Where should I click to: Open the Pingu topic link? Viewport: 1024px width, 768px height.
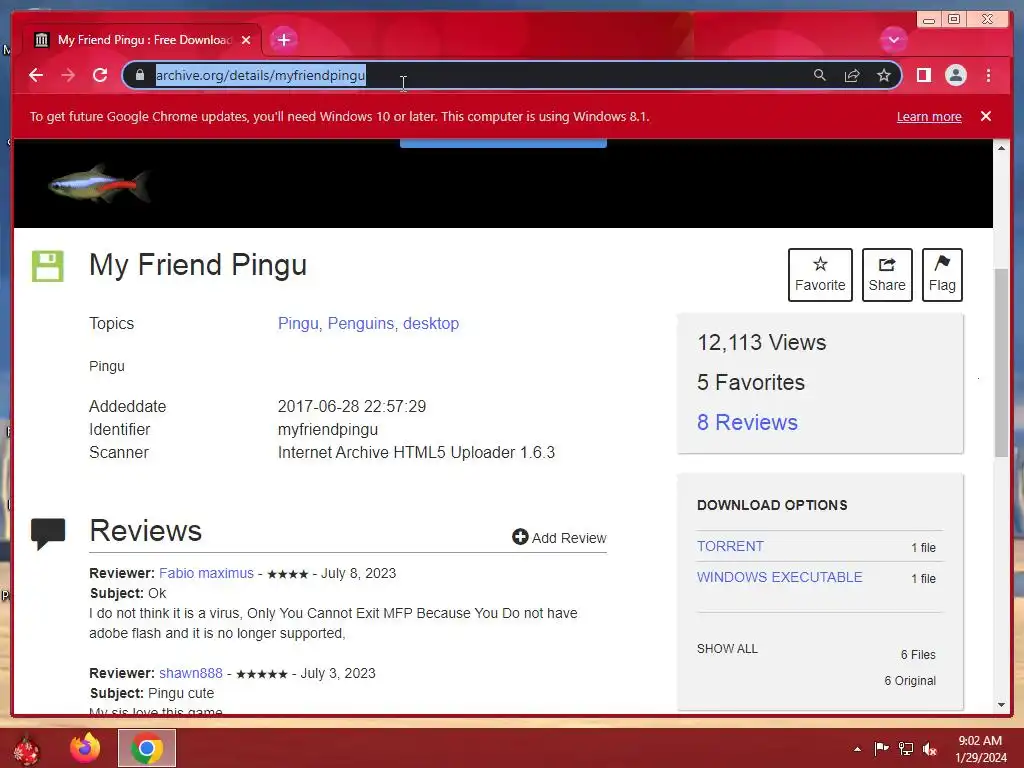(x=298, y=323)
